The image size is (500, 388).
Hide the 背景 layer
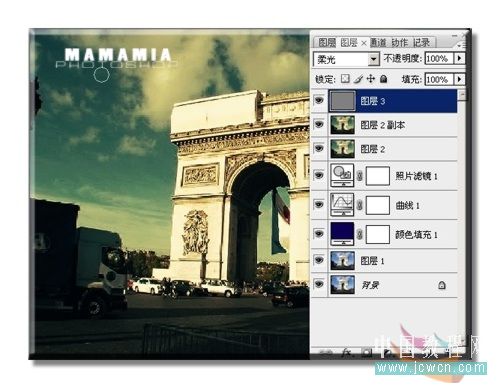pos(319,284)
